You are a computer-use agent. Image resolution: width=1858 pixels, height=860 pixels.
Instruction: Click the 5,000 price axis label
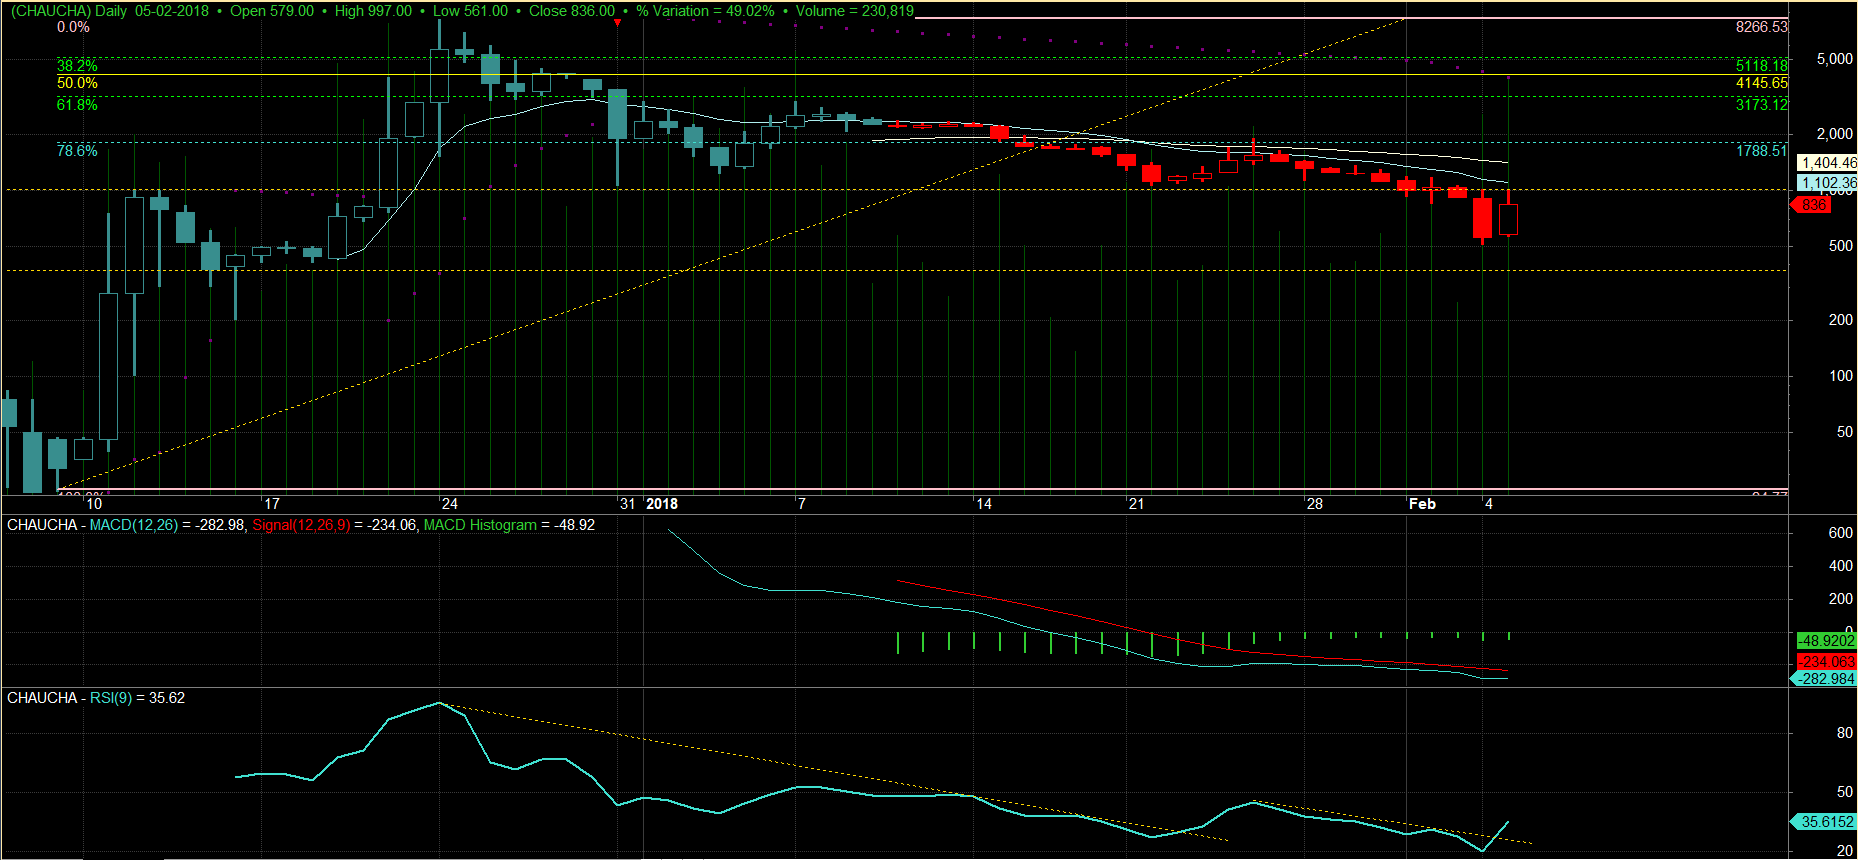1834,59
